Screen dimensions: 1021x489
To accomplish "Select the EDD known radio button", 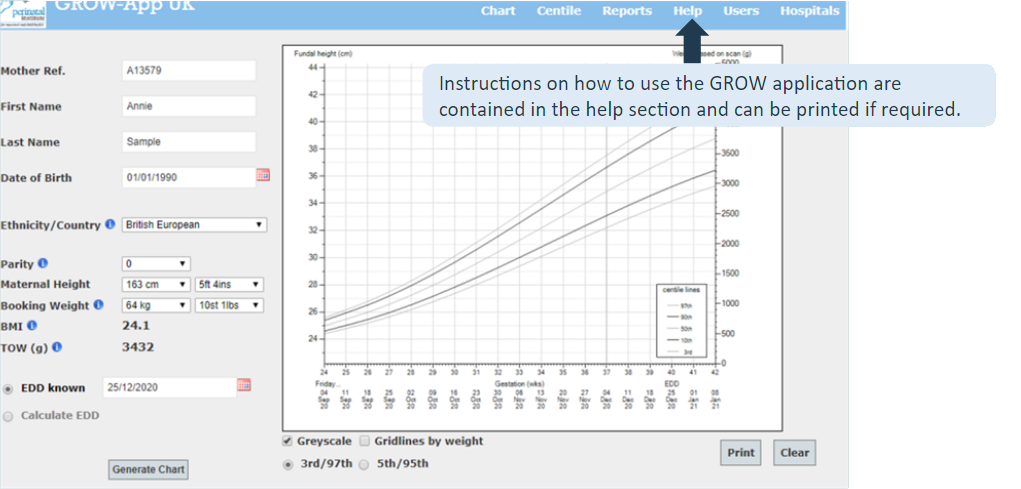I will click(x=8, y=388).
